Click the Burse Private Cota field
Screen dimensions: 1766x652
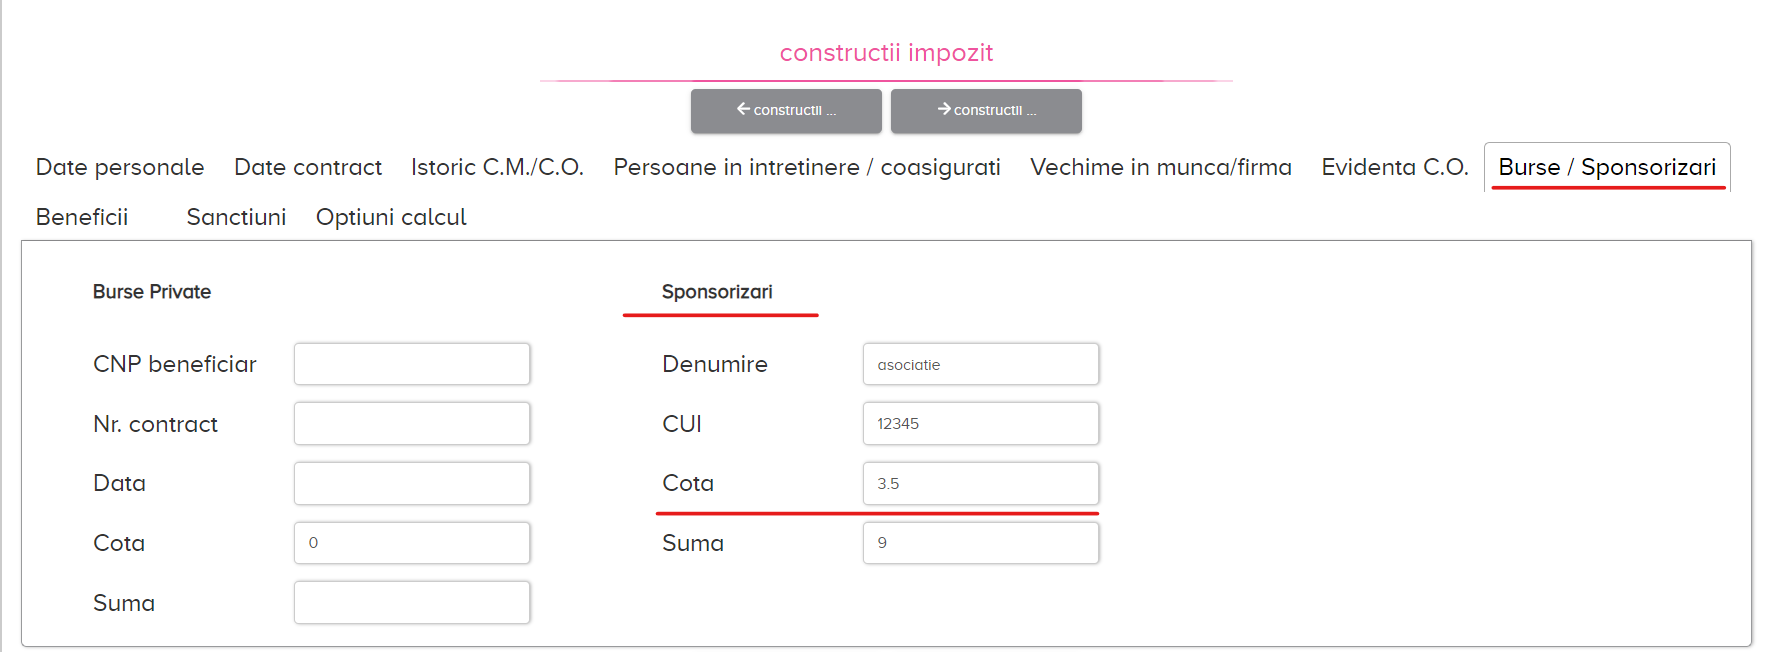[x=412, y=543]
